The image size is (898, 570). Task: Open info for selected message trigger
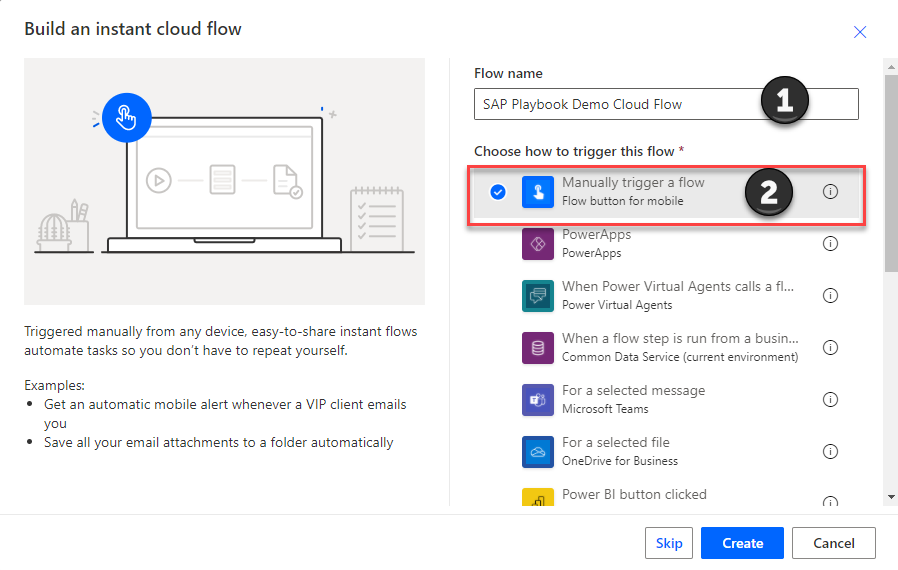pyautogui.click(x=830, y=399)
